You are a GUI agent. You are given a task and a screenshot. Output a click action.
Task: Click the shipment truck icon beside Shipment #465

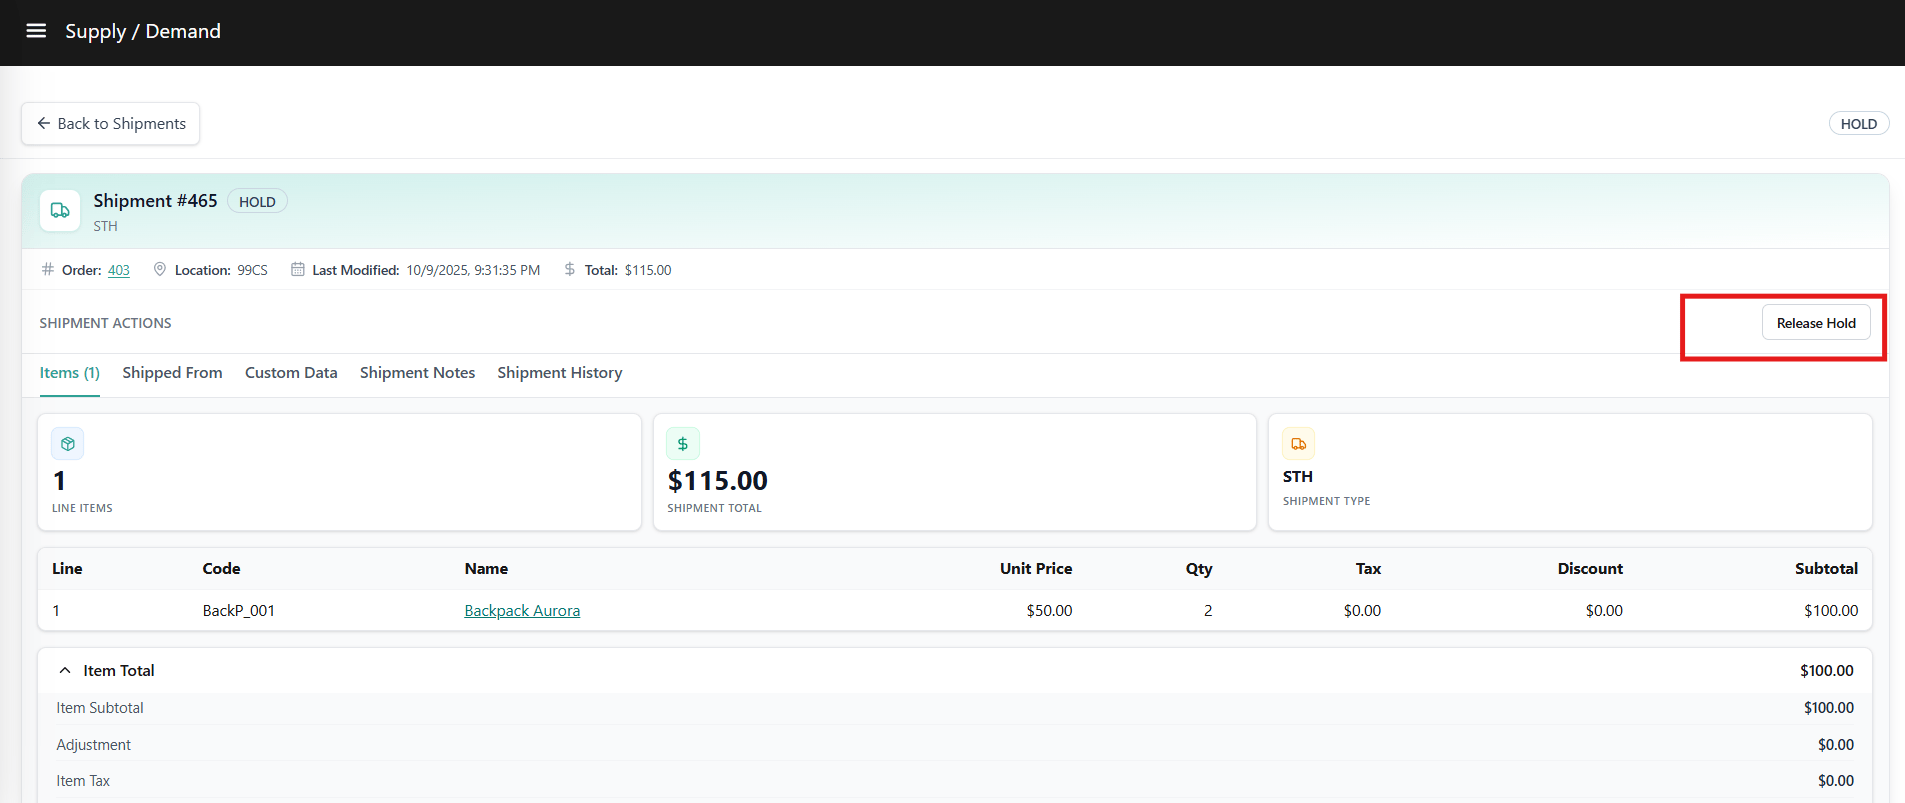point(60,211)
